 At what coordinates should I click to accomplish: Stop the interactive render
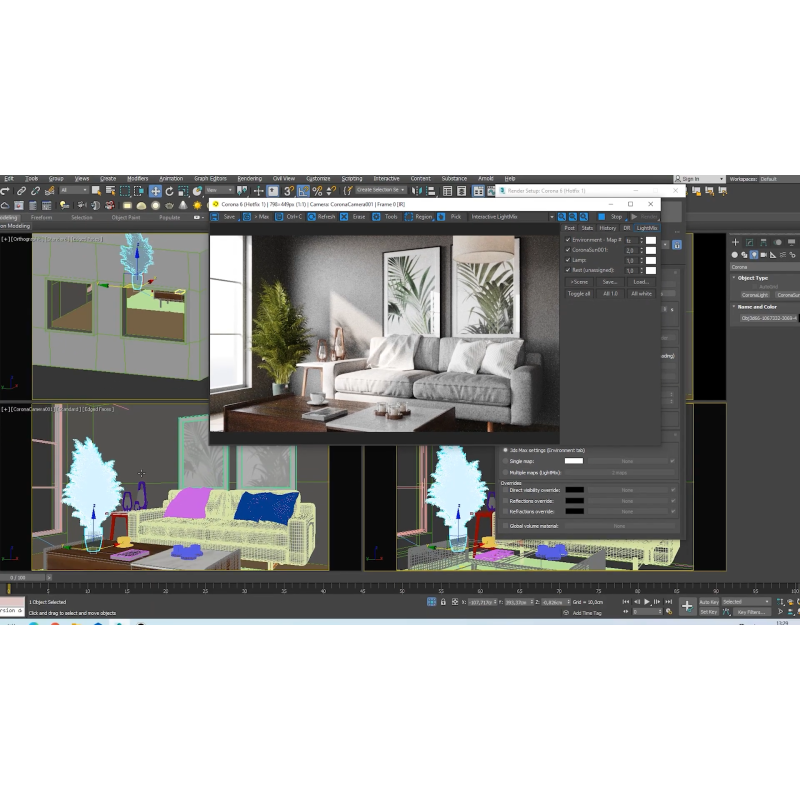point(615,216)
